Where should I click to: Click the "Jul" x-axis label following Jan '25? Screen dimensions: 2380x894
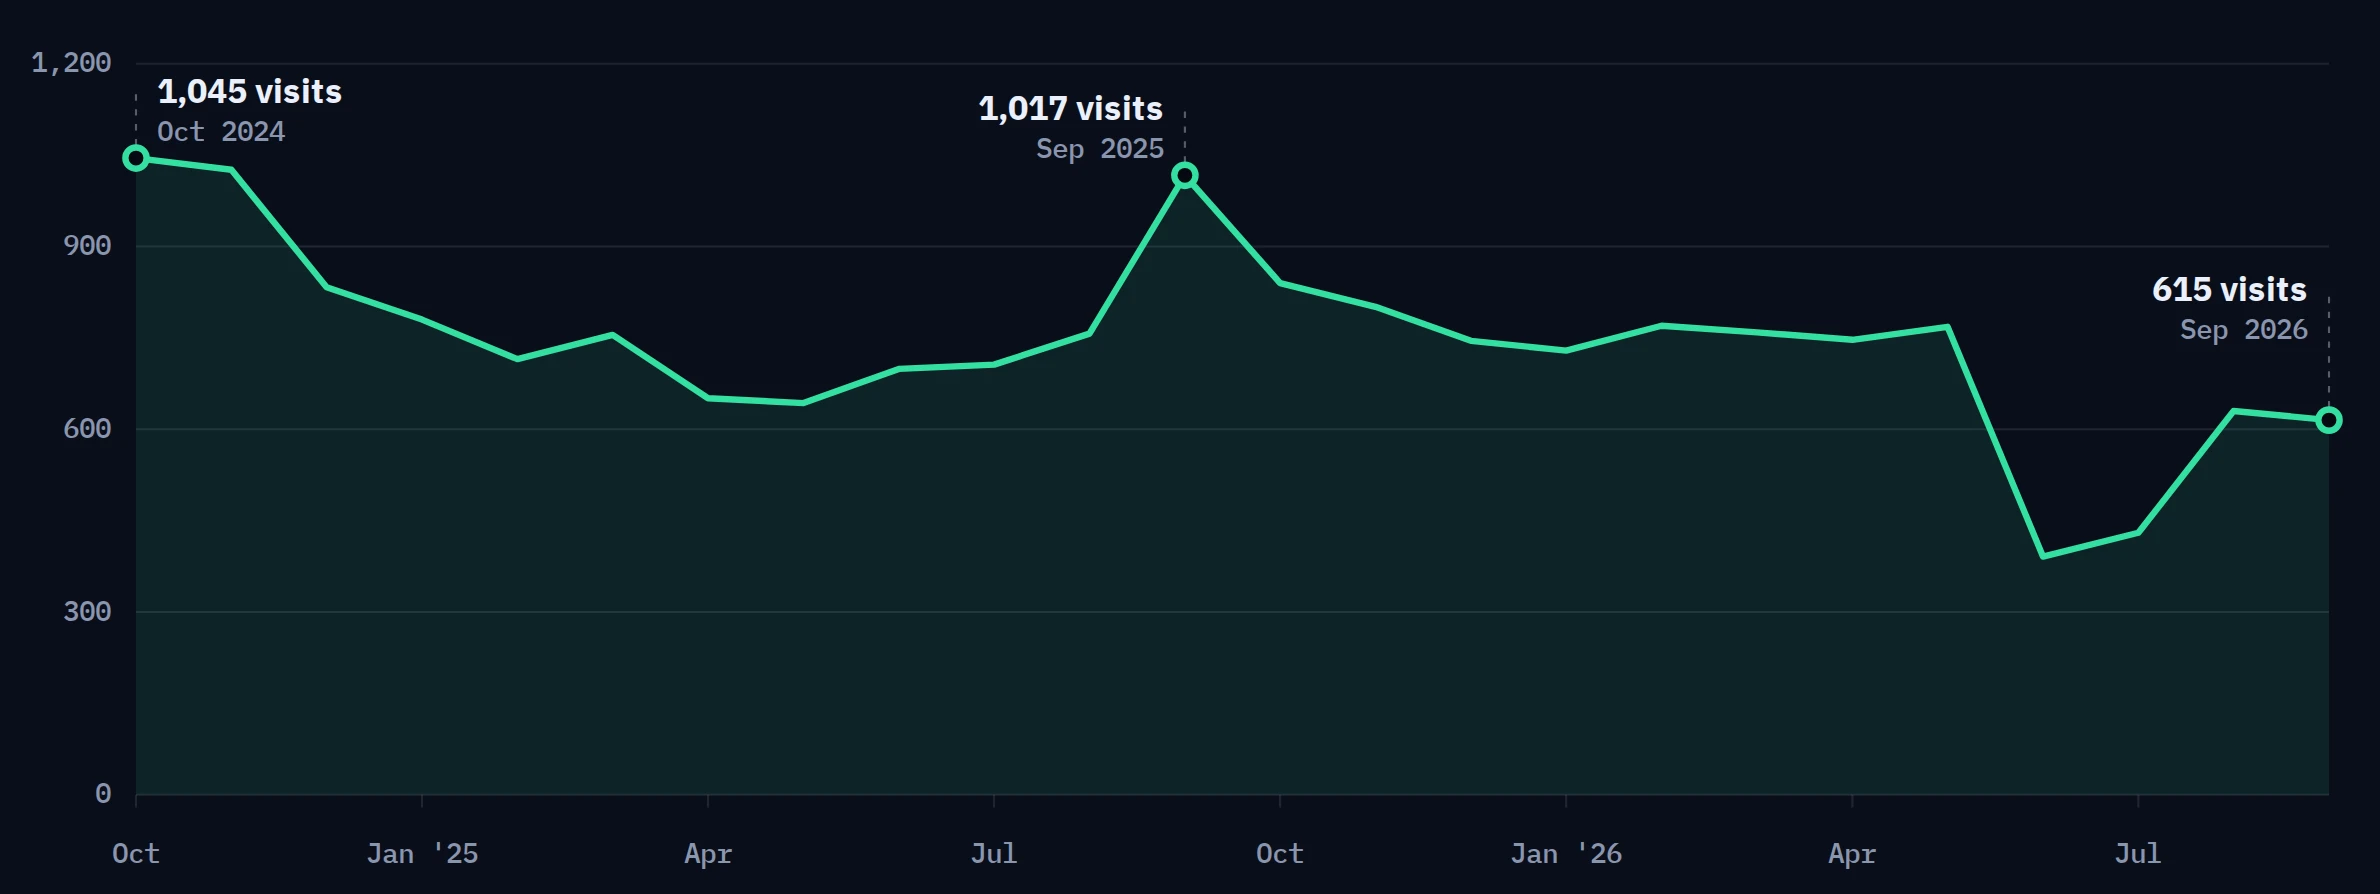[994, 854]
